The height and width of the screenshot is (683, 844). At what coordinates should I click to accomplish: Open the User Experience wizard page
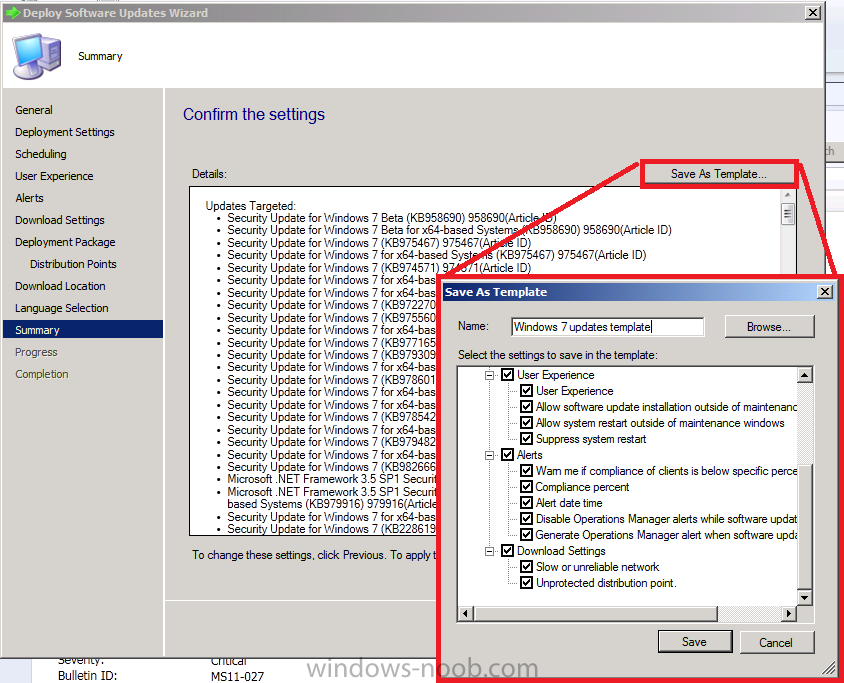[x=54, y=176]
